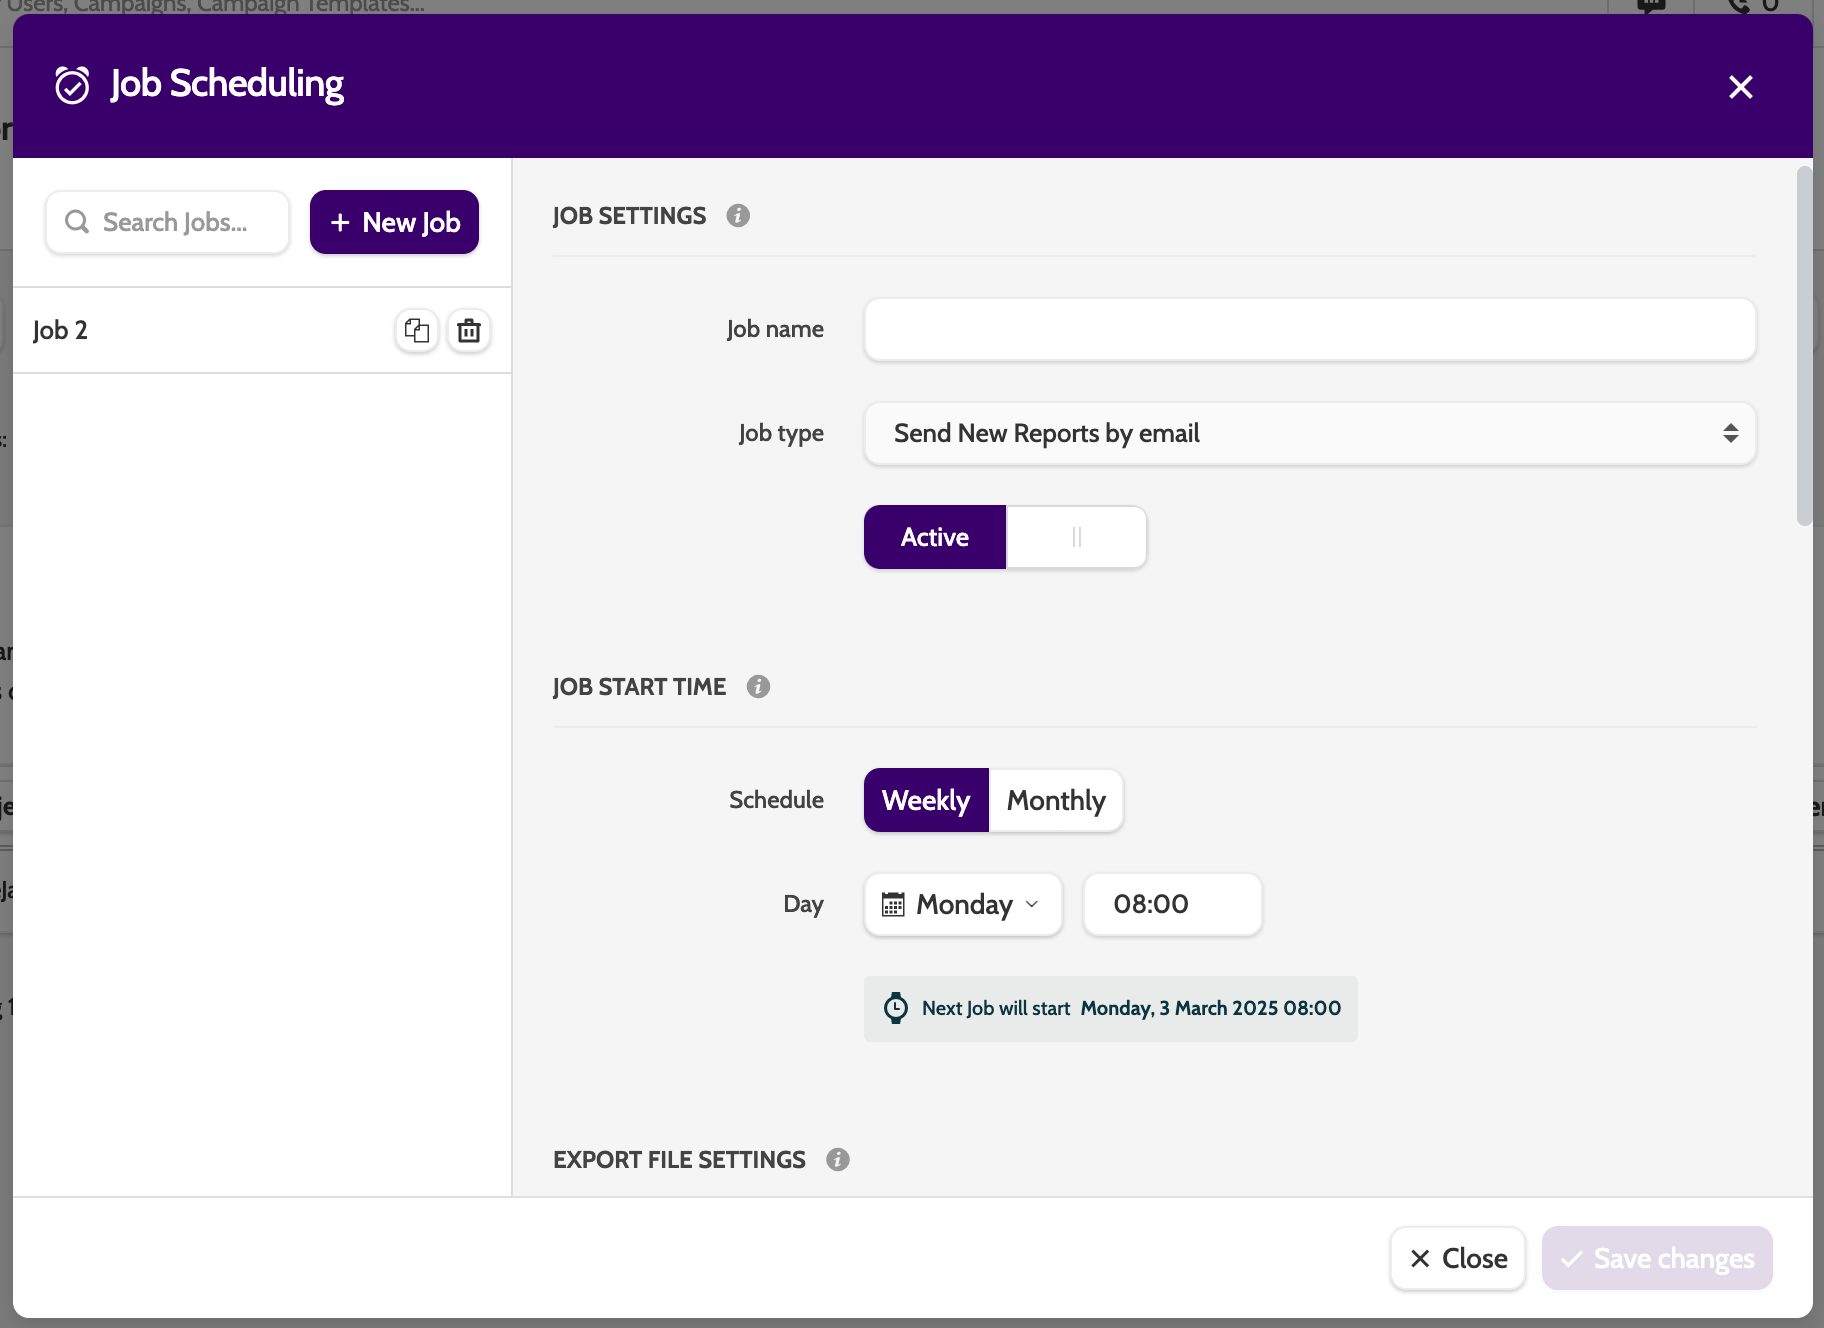The image size is (1824, 1328).
Task: Click the watch icon beside Next Job
Action: [896, 1008]
